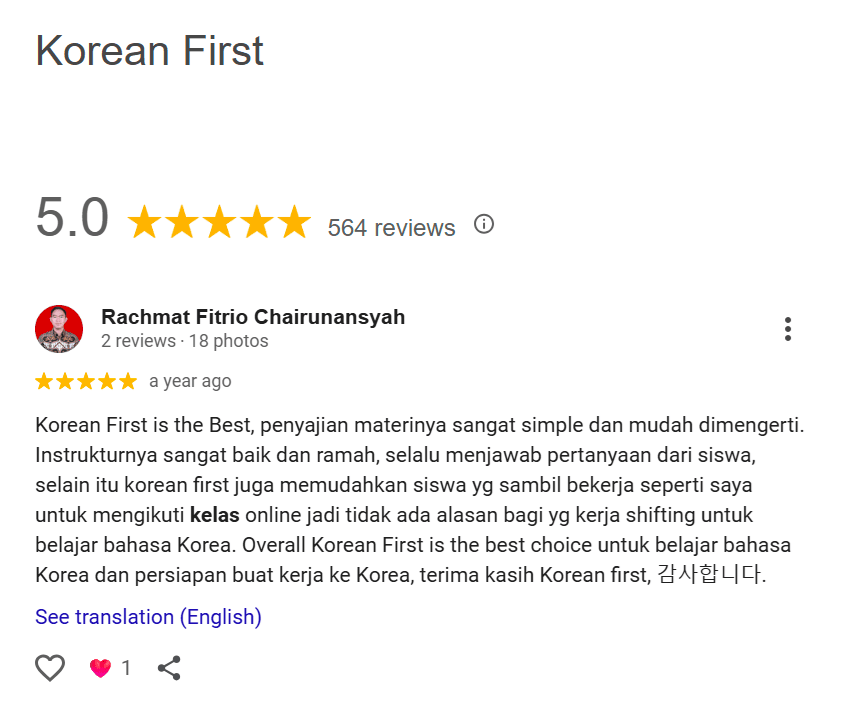Viewport: 856px width, 721px height.
Task: Click the reviewer's five-star rating row
Action: 86,381
